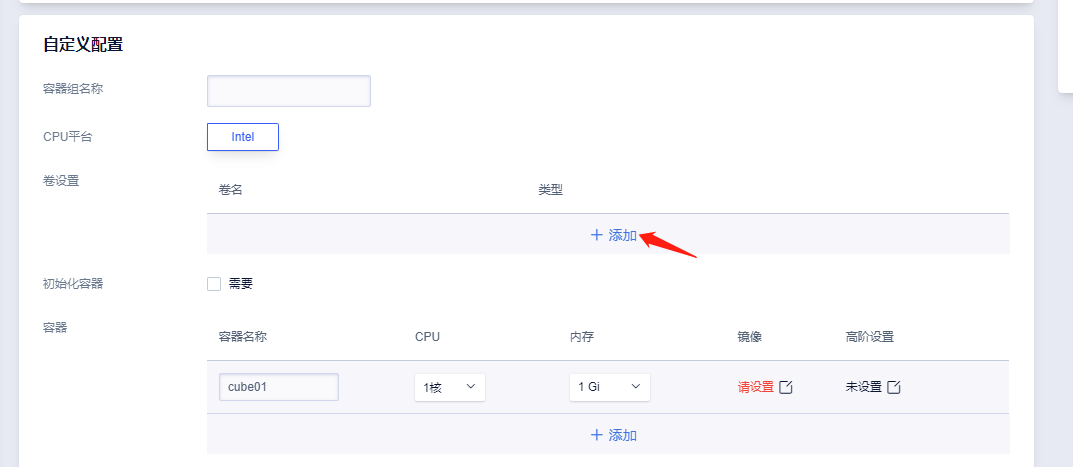Screen dimensions: 1073x467
Task: Open the memory dropdown showing 1 Gi
Action: pos(610,387)
